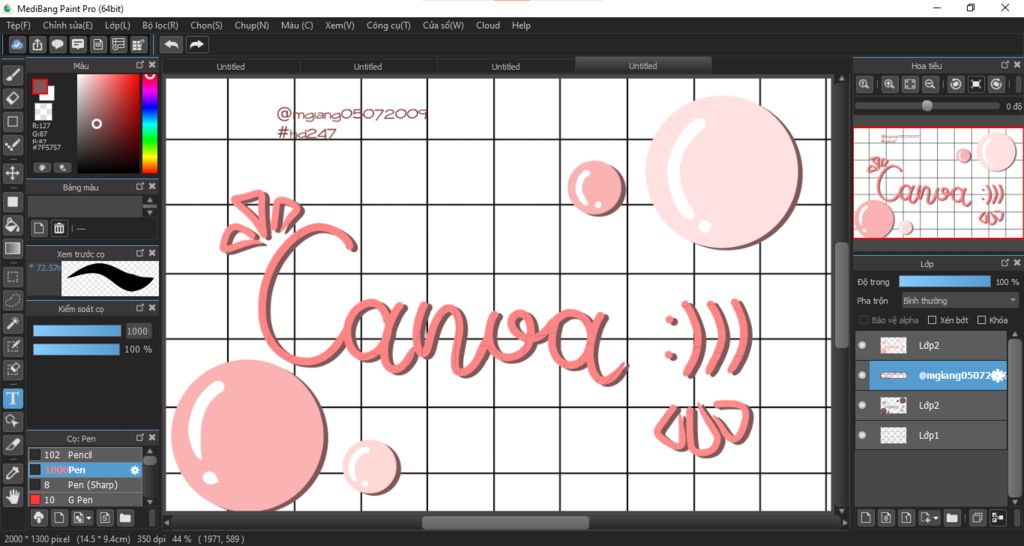Select the G Pen brush
The width and height of the screenshot is (1024, 546).
point(85,500)
